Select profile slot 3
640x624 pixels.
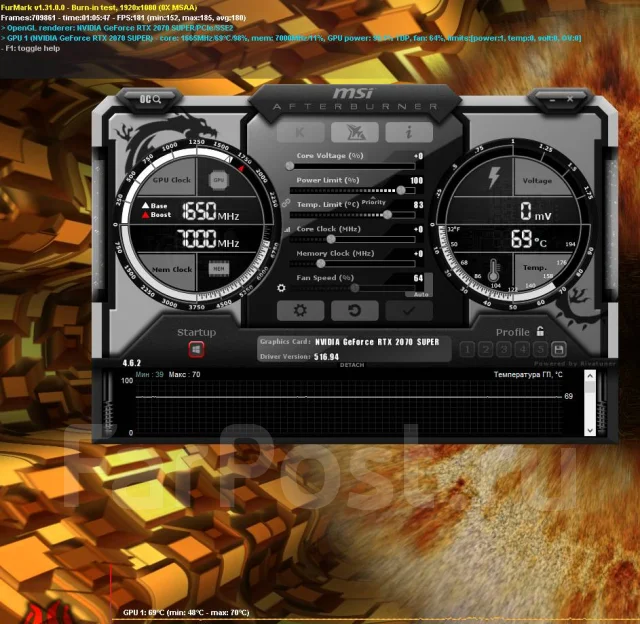[x=504, y=349]
